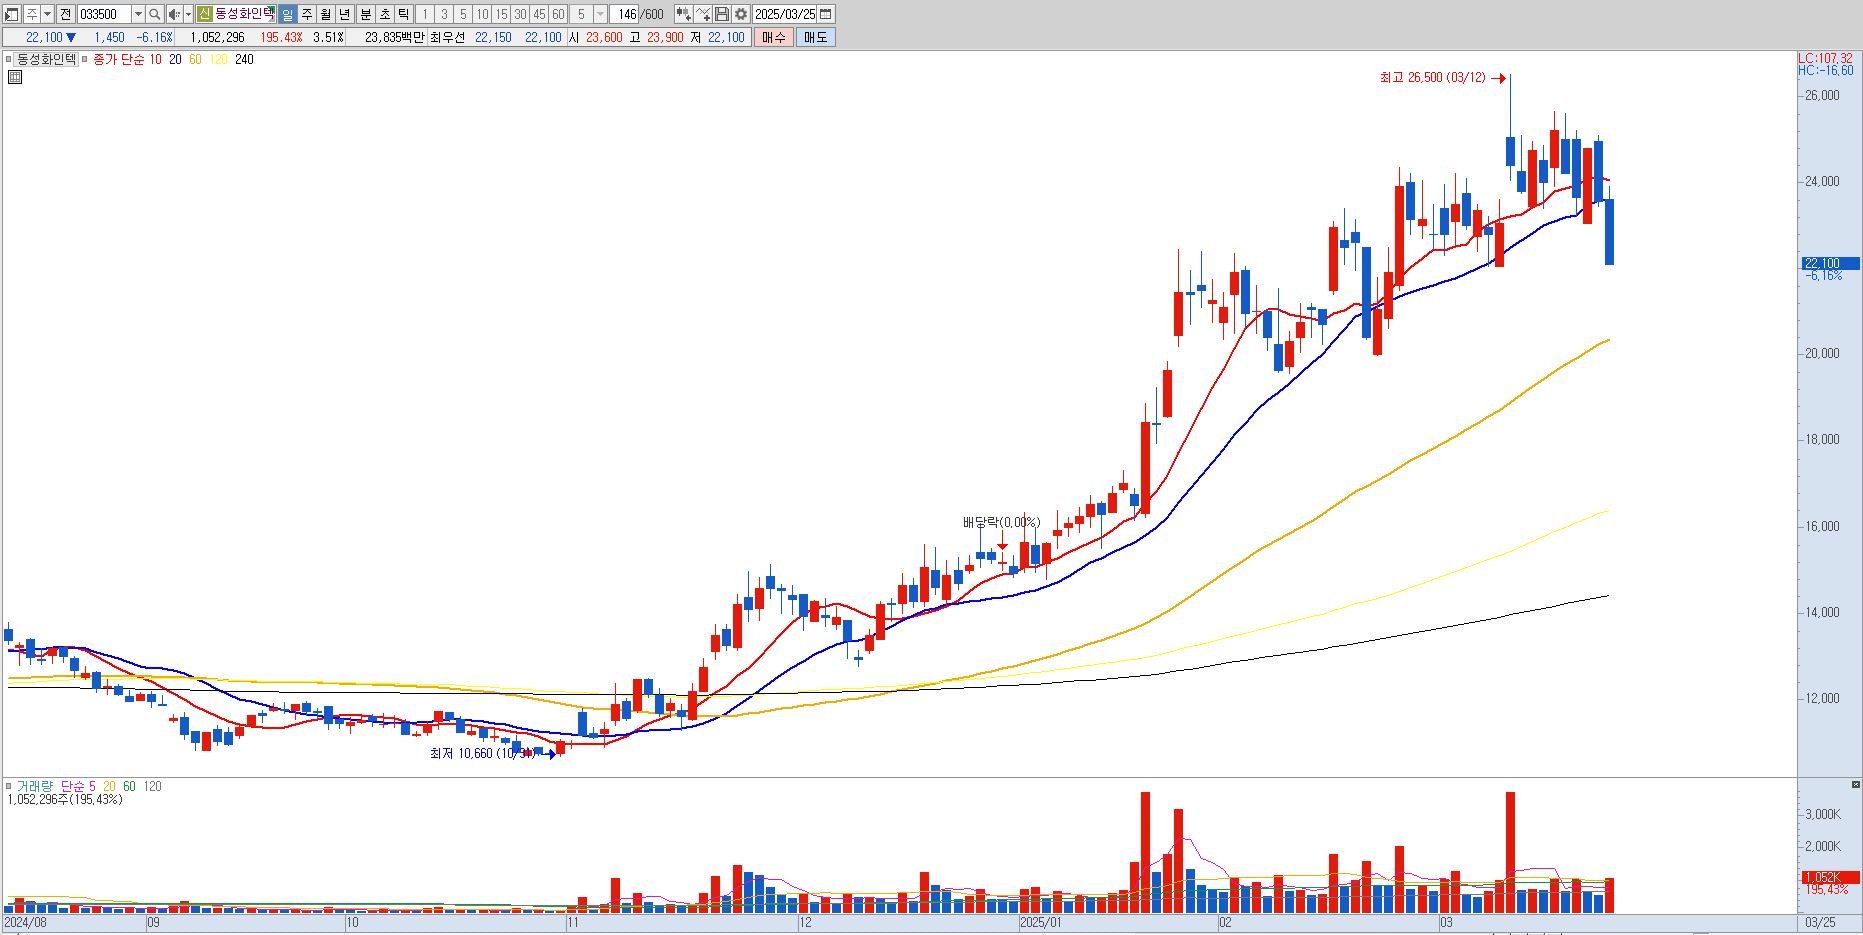Click the candle count field showing 146
The width and height of the screenshot is (1863, 935).
point(626,14)
